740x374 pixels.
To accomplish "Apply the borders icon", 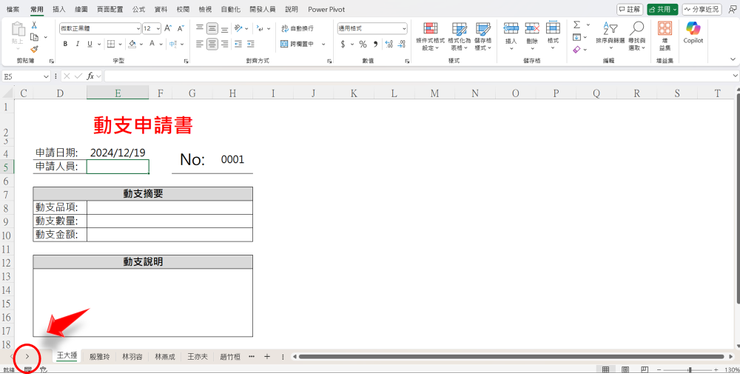I will (111, 44).
